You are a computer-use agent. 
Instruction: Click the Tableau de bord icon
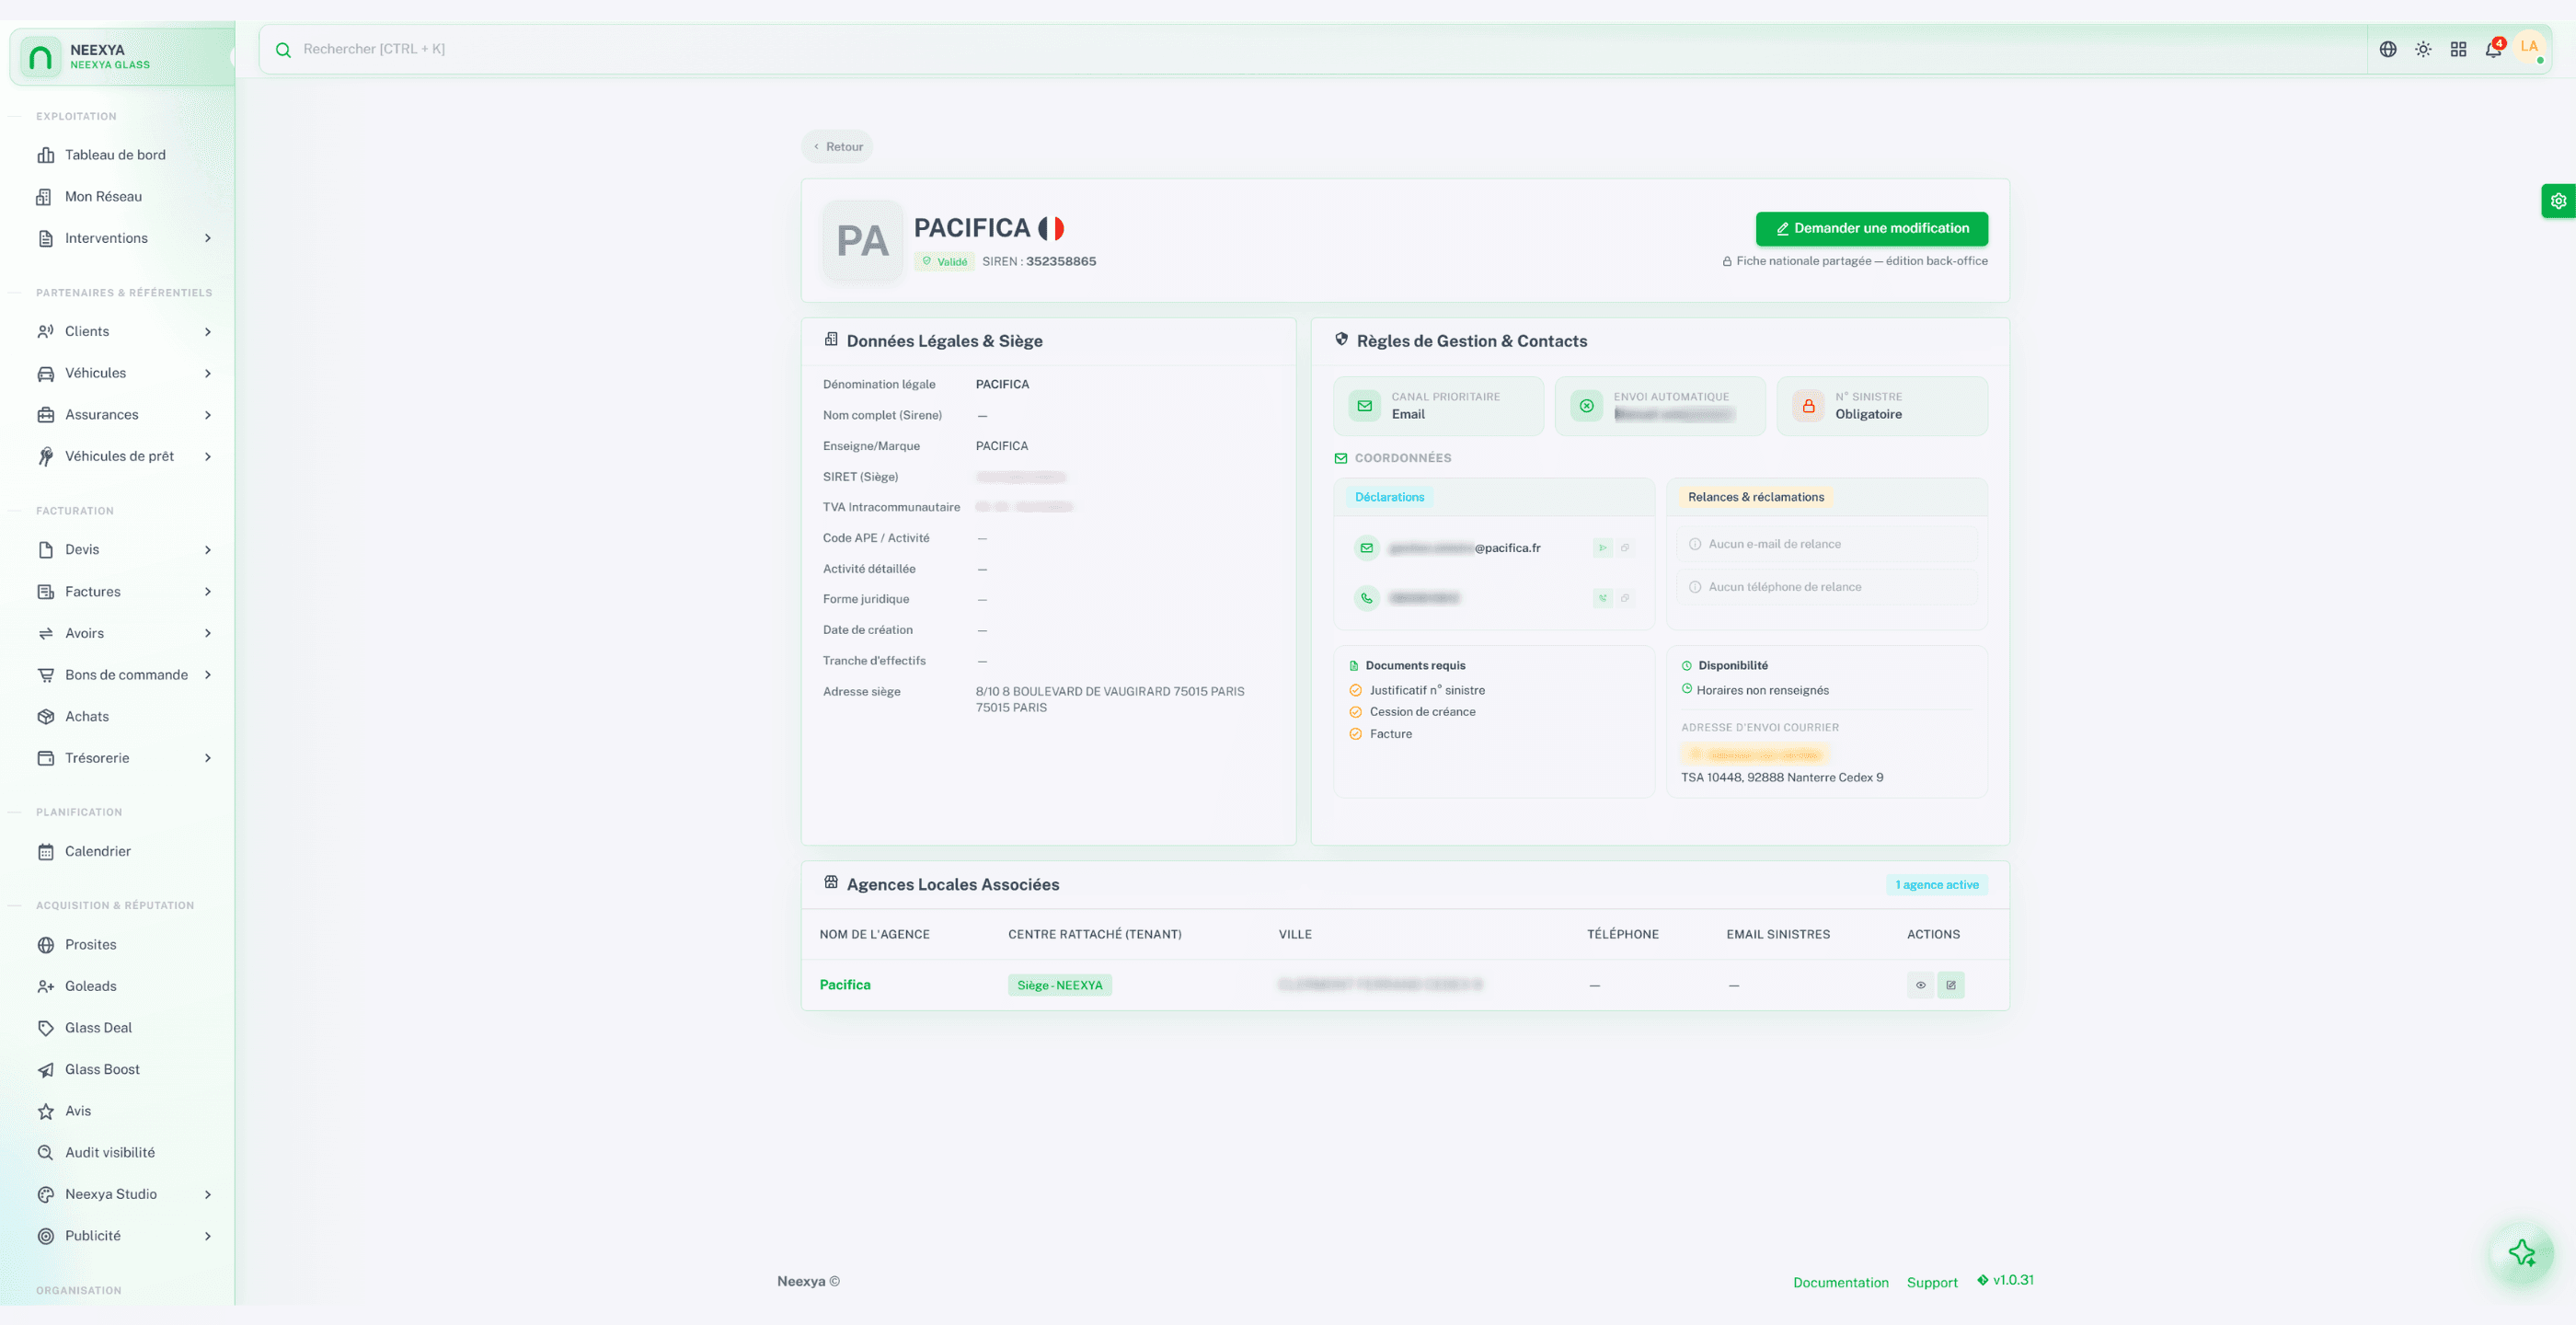tap(46, 155)
